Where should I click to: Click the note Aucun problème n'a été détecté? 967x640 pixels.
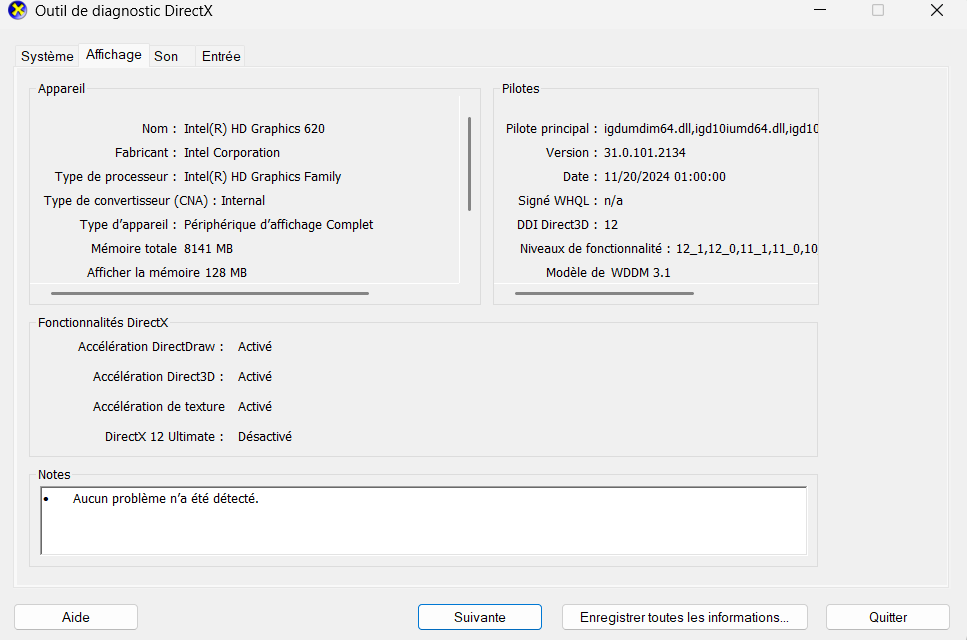coord(166,499)
